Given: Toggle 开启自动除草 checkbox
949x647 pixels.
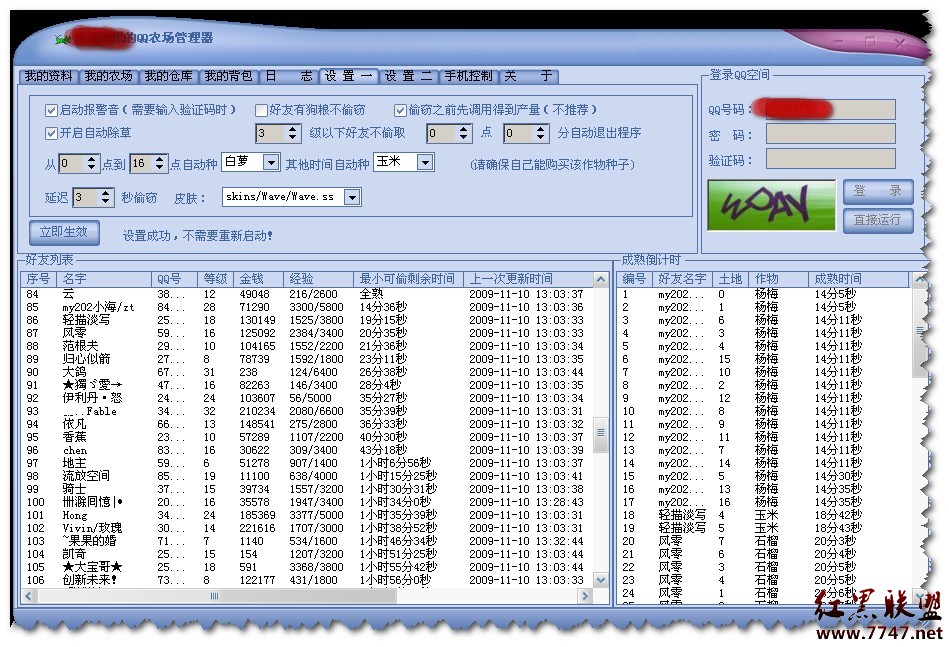Looking at the screenshot, I should [x=51, y=133].
